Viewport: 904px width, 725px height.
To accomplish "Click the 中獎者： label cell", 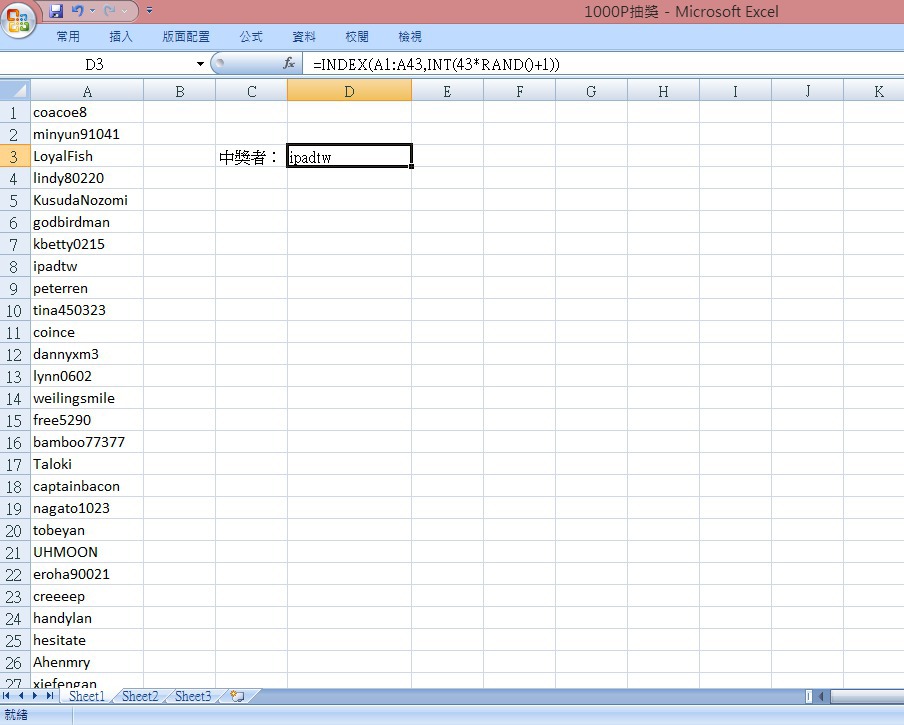I will coord(251,156).
